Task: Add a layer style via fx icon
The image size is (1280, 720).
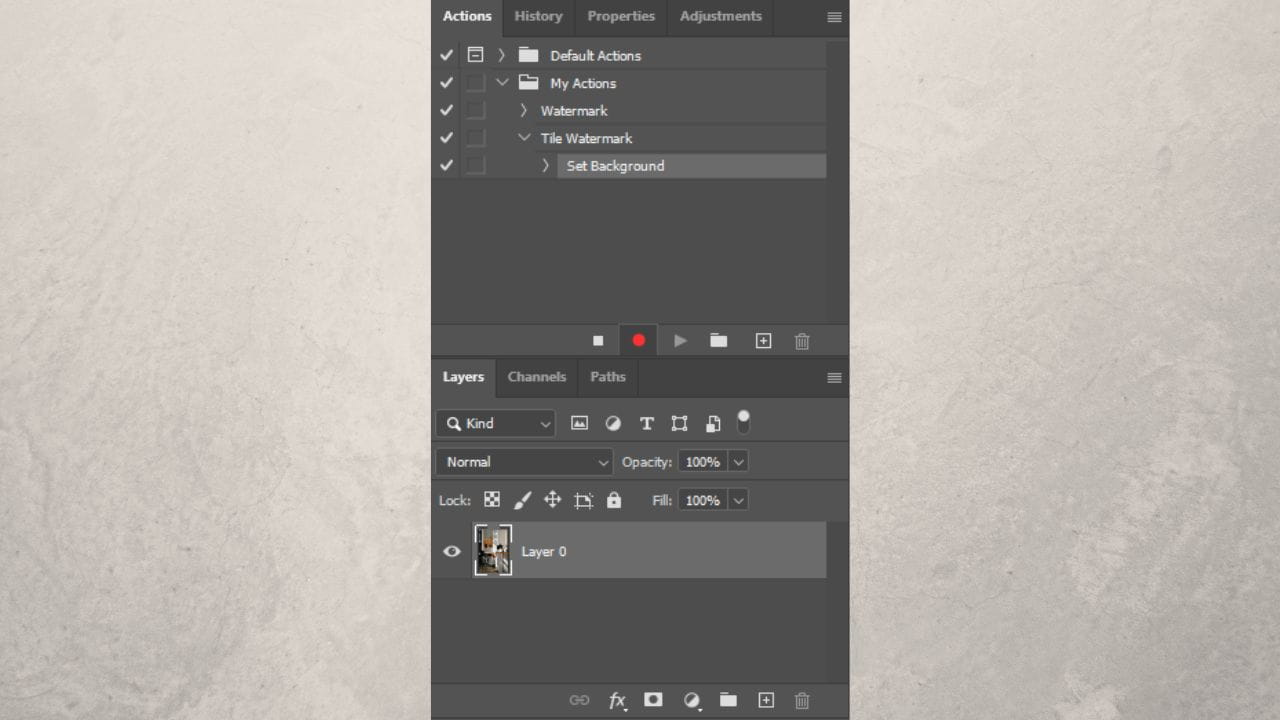Action: point(618,701)
